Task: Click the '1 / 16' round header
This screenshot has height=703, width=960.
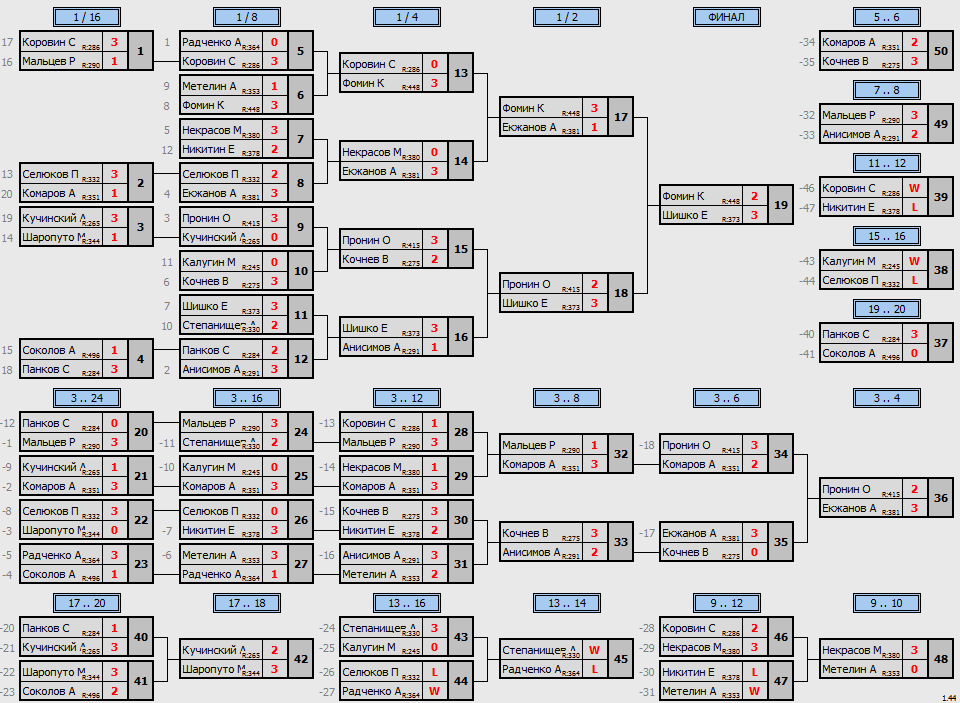Action: 87,17
